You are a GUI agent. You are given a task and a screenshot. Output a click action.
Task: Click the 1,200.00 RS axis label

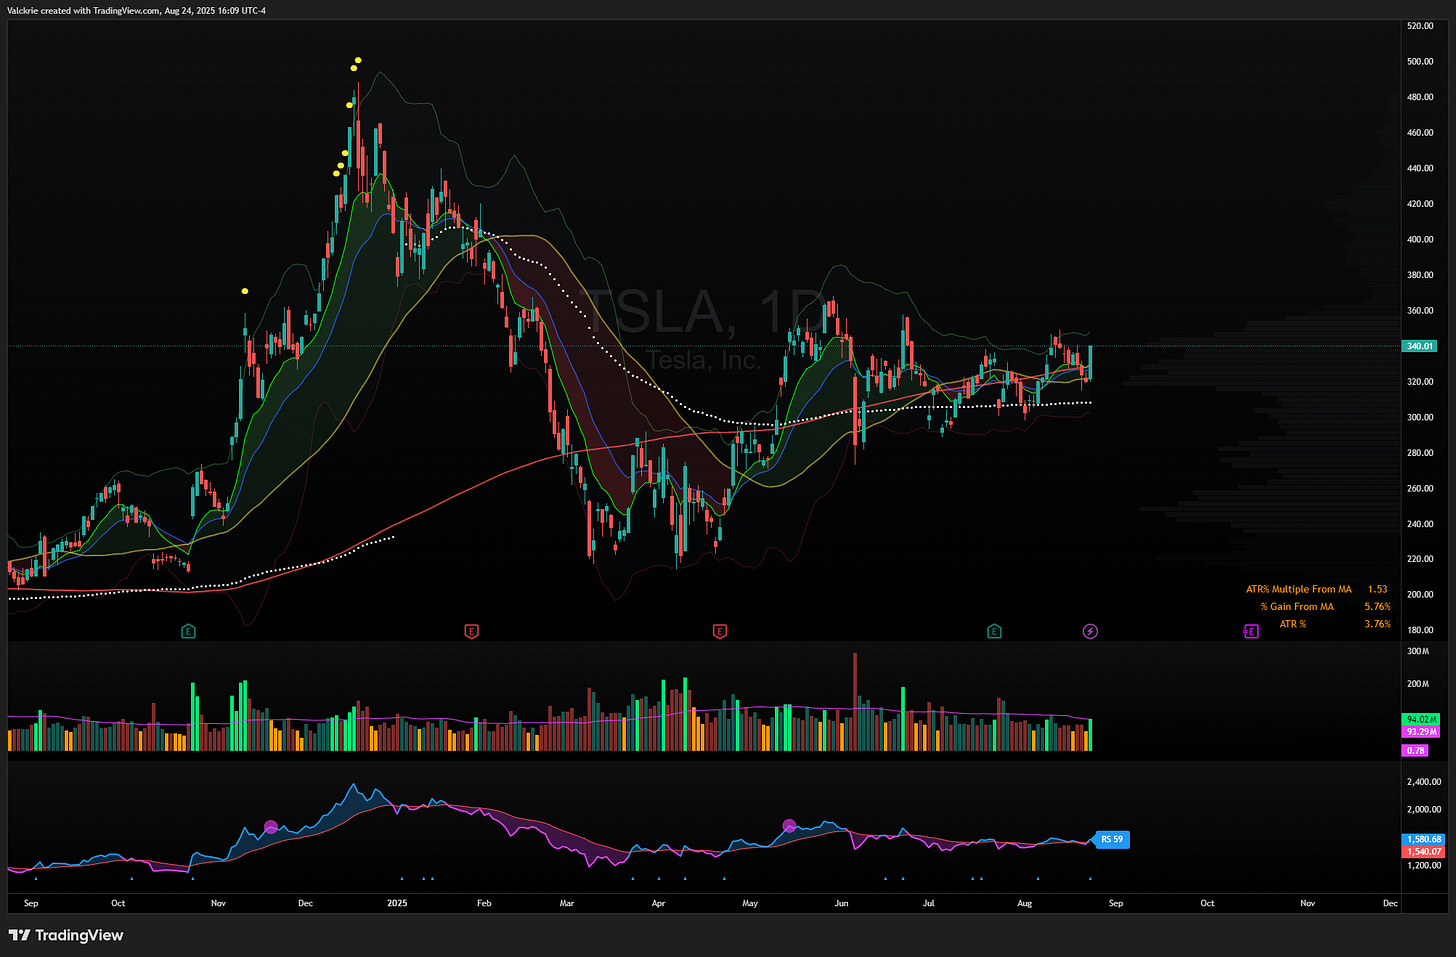(1424, 865)
